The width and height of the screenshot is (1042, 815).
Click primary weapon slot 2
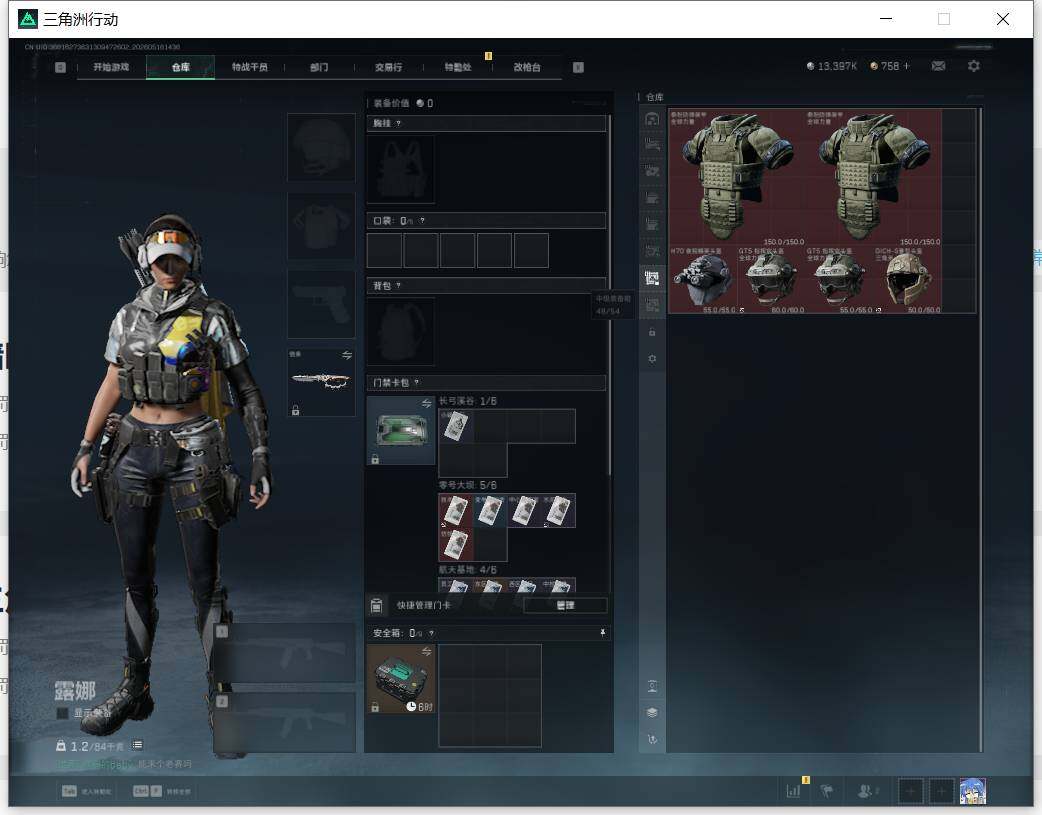point(285,723)
